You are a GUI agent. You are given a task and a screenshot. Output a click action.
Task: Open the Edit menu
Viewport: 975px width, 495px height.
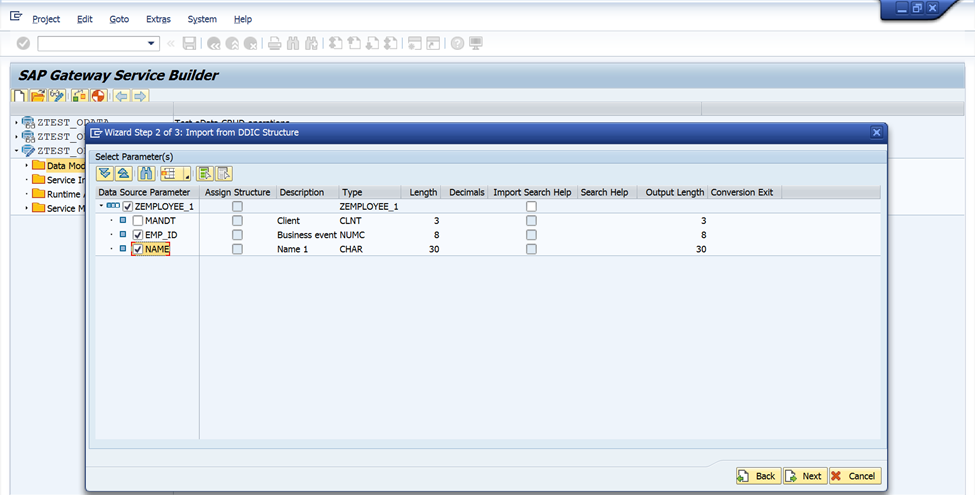click(x=85, y=19)
